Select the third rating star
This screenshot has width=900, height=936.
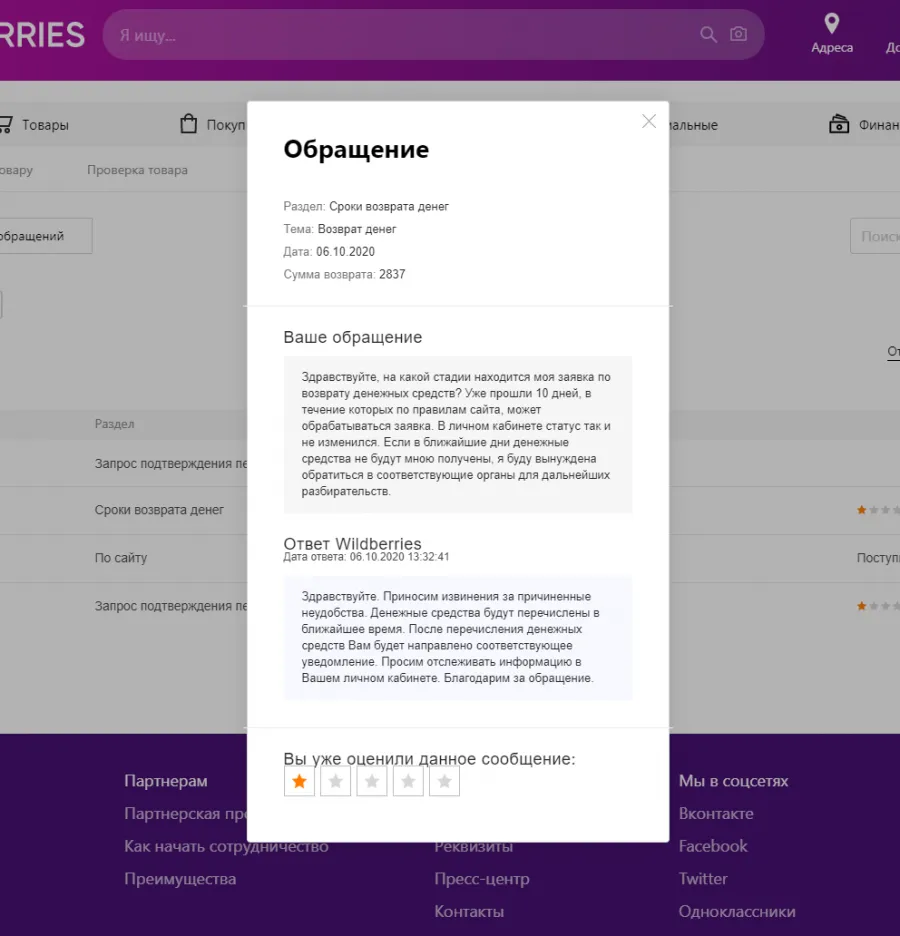click(x=372, y=781)
